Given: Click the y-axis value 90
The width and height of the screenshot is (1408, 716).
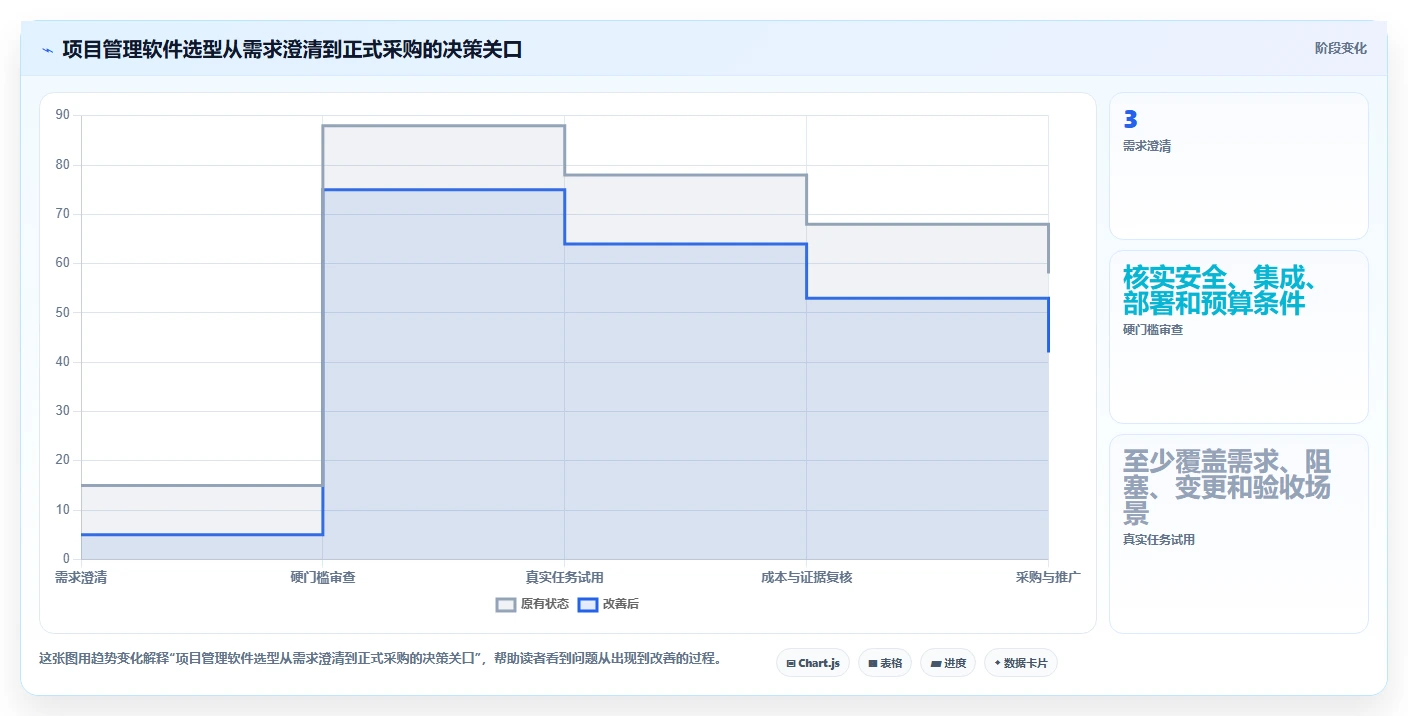Looking at the screenshot, I should pyautogui.click(x=63, y=115).
